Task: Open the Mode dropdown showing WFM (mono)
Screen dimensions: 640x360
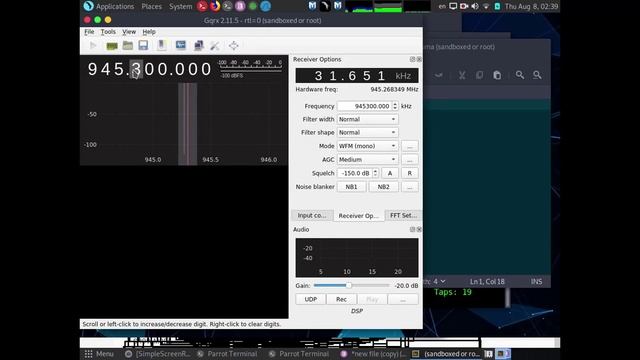Action: tap(367, 146)
